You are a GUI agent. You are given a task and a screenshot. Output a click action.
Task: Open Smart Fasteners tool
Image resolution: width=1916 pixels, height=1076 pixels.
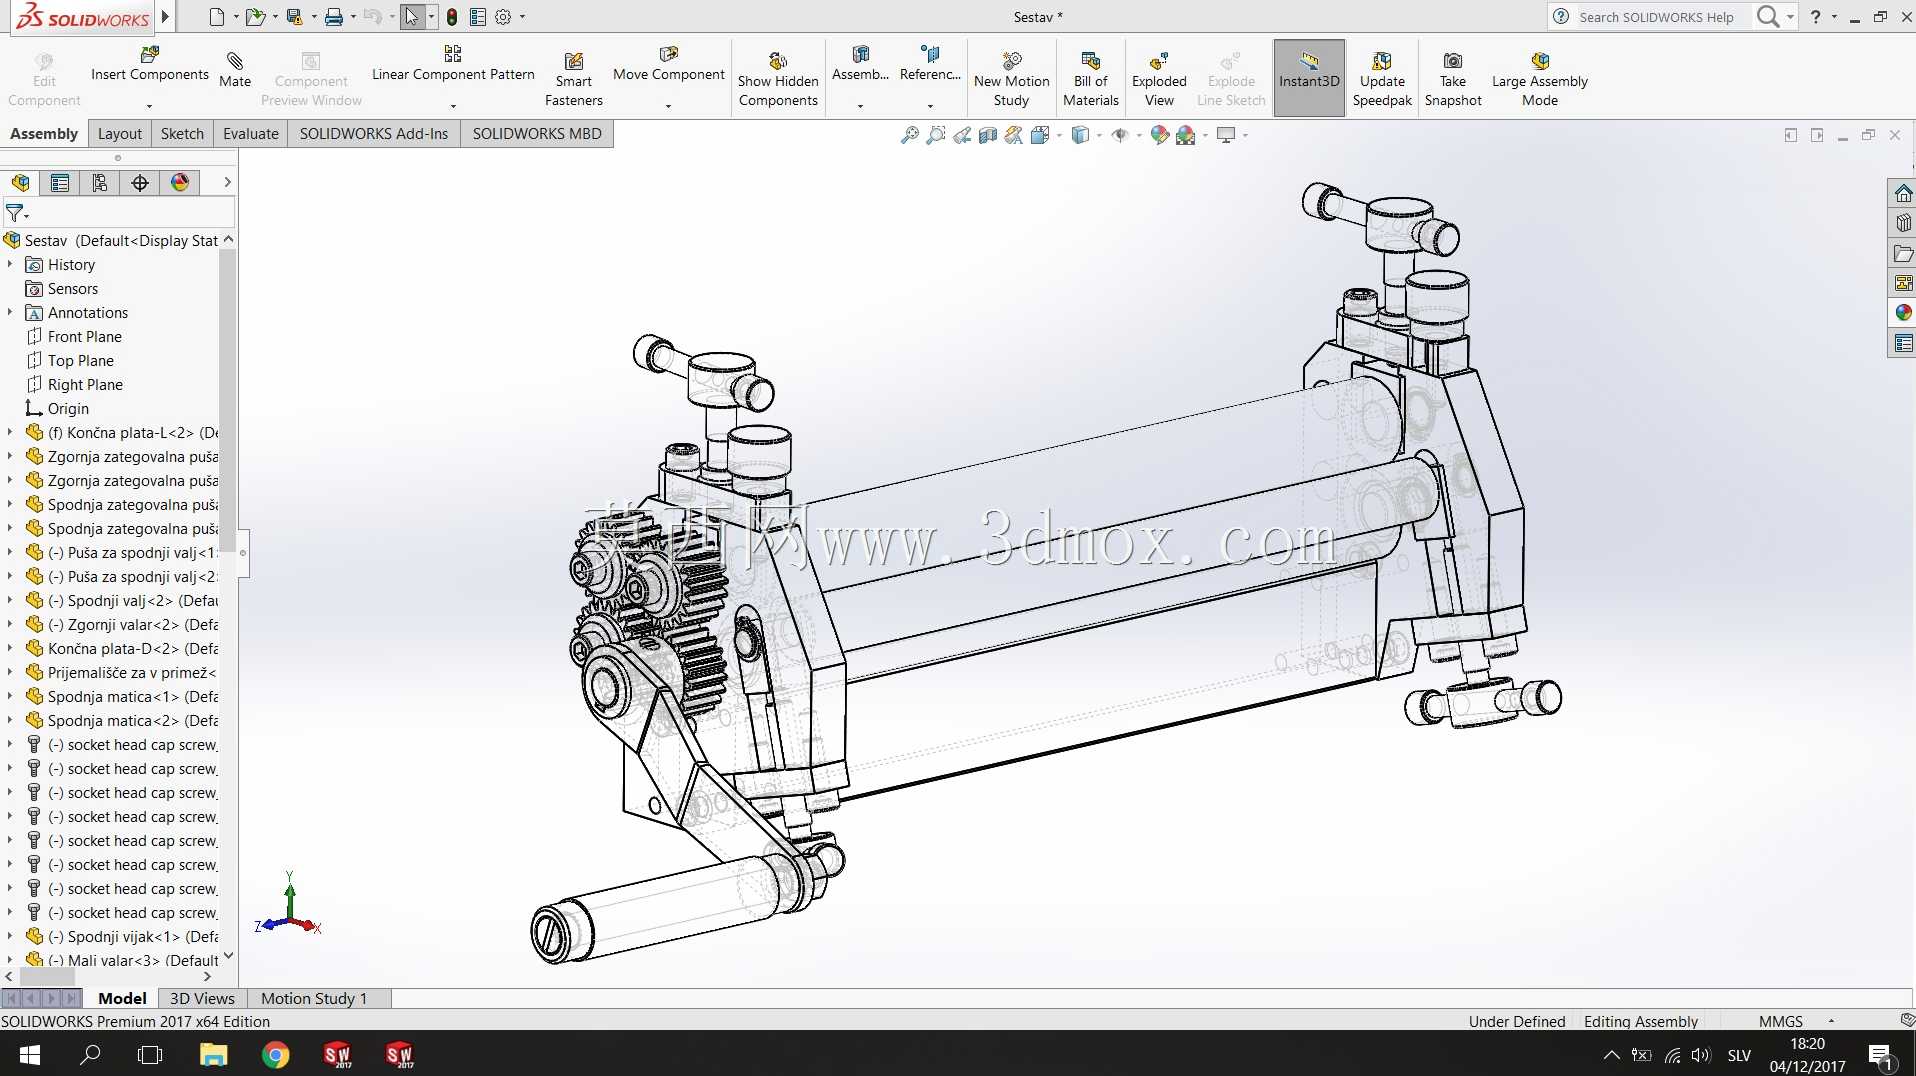(x=573, y=78)
